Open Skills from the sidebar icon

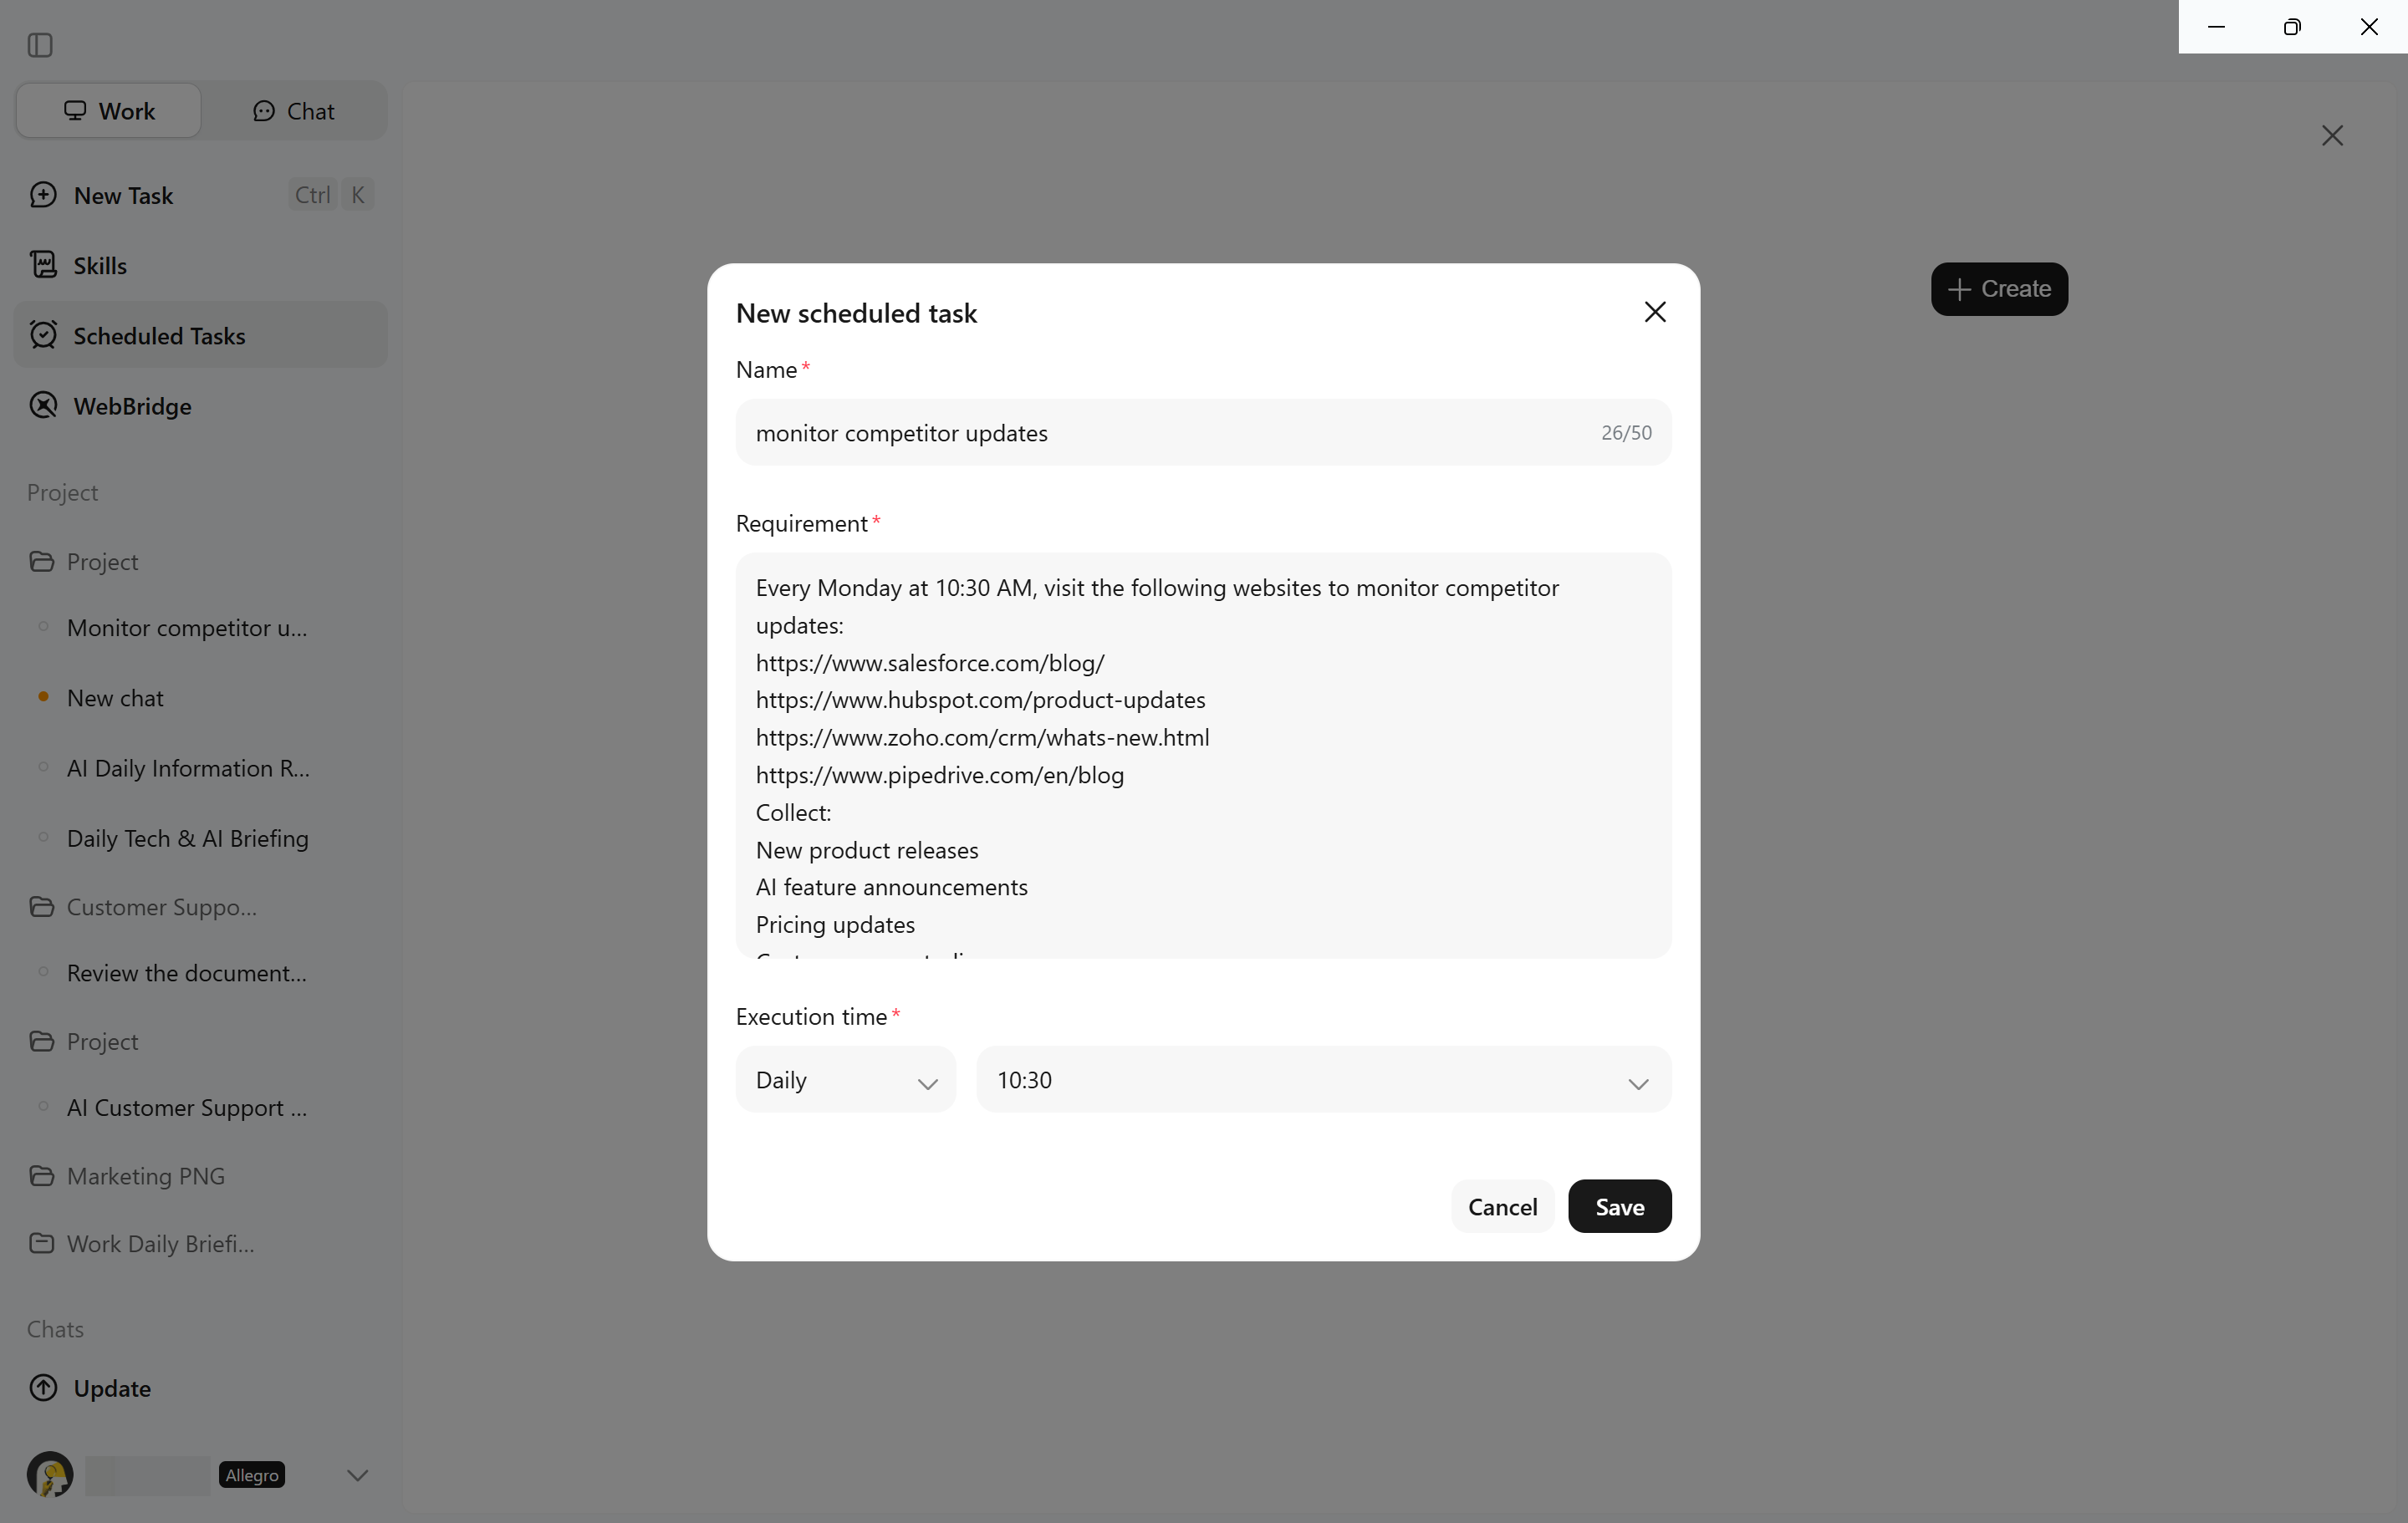point(43,265)
